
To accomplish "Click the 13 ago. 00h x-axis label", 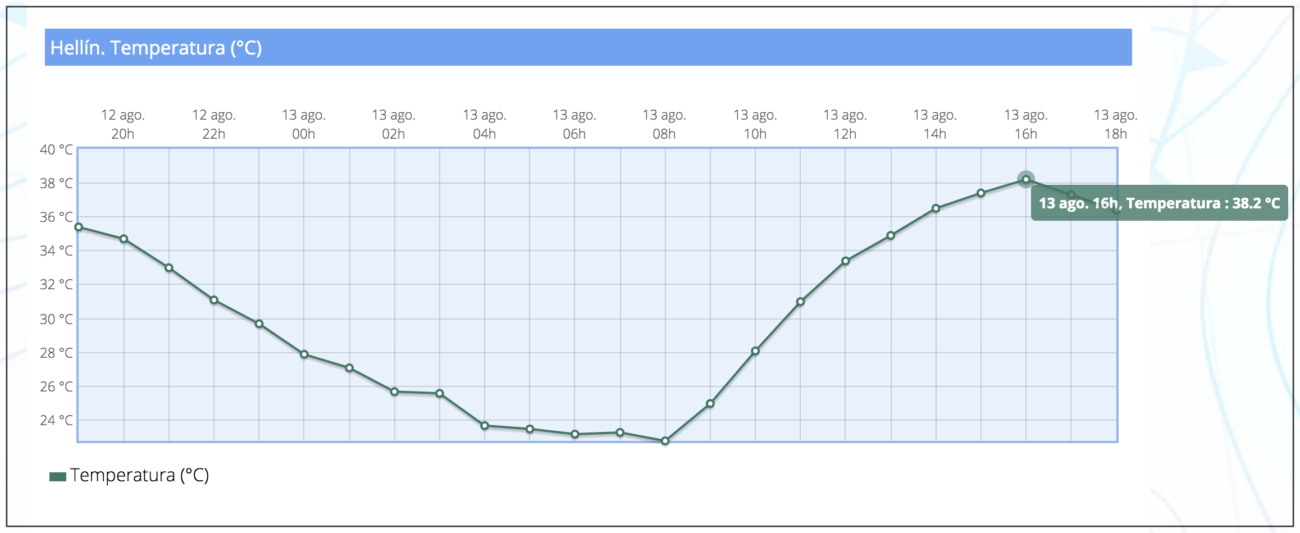I will (x=304, y=124).
